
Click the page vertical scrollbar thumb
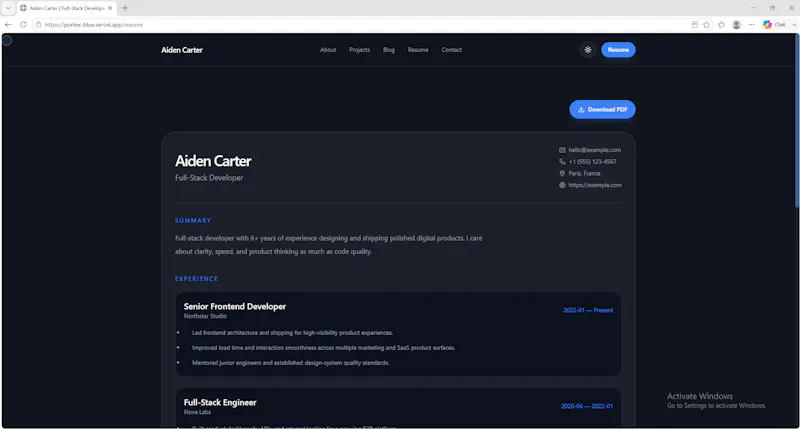point(796,121)
